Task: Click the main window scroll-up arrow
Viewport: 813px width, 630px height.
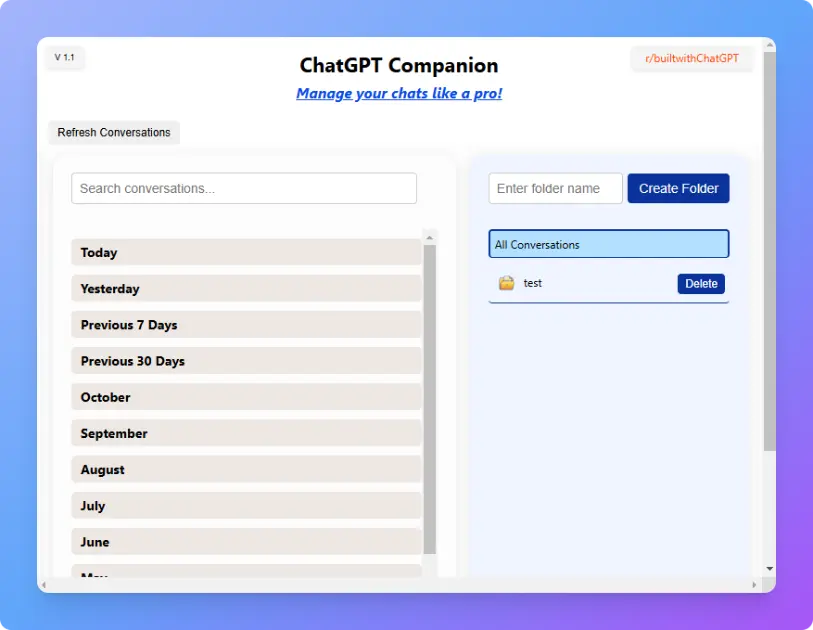Action: click(769, 46)
